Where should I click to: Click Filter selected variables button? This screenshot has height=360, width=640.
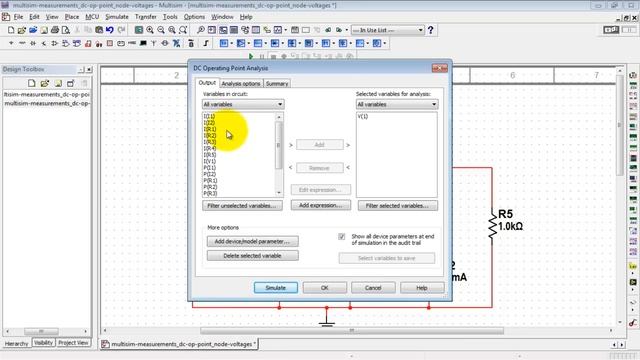point(398,206)
